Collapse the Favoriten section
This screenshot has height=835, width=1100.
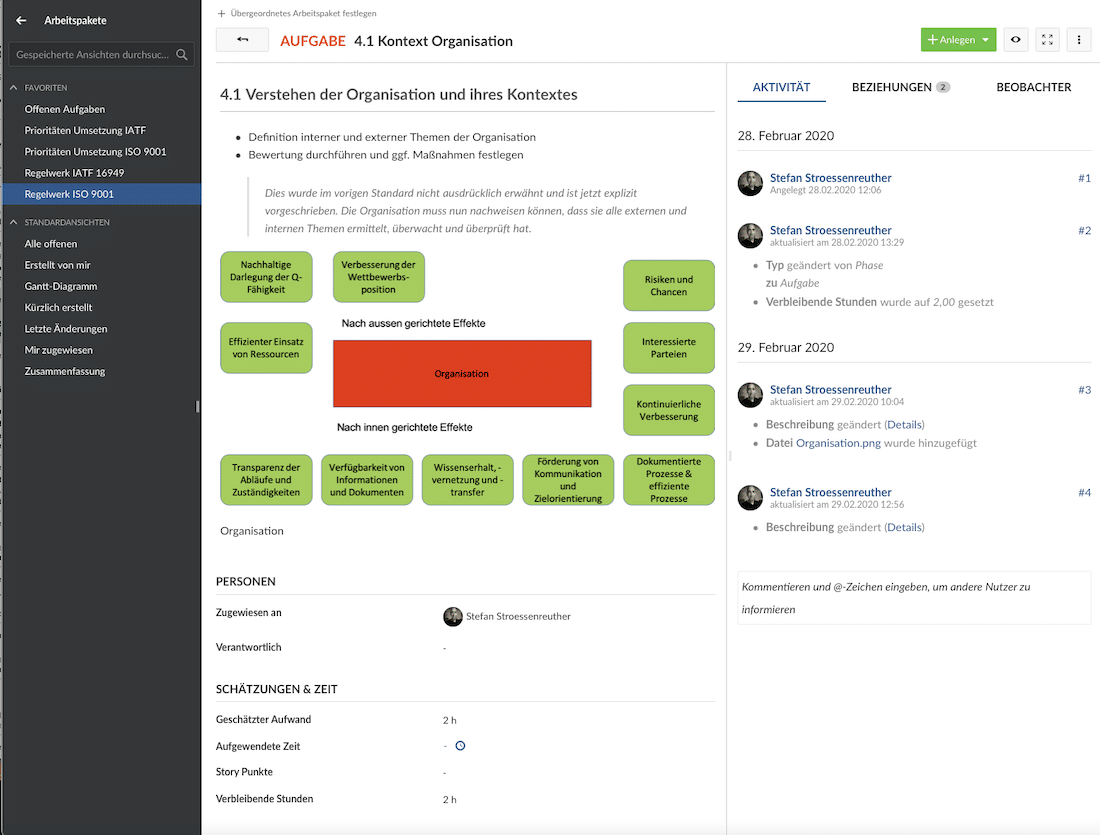point(14,88)
